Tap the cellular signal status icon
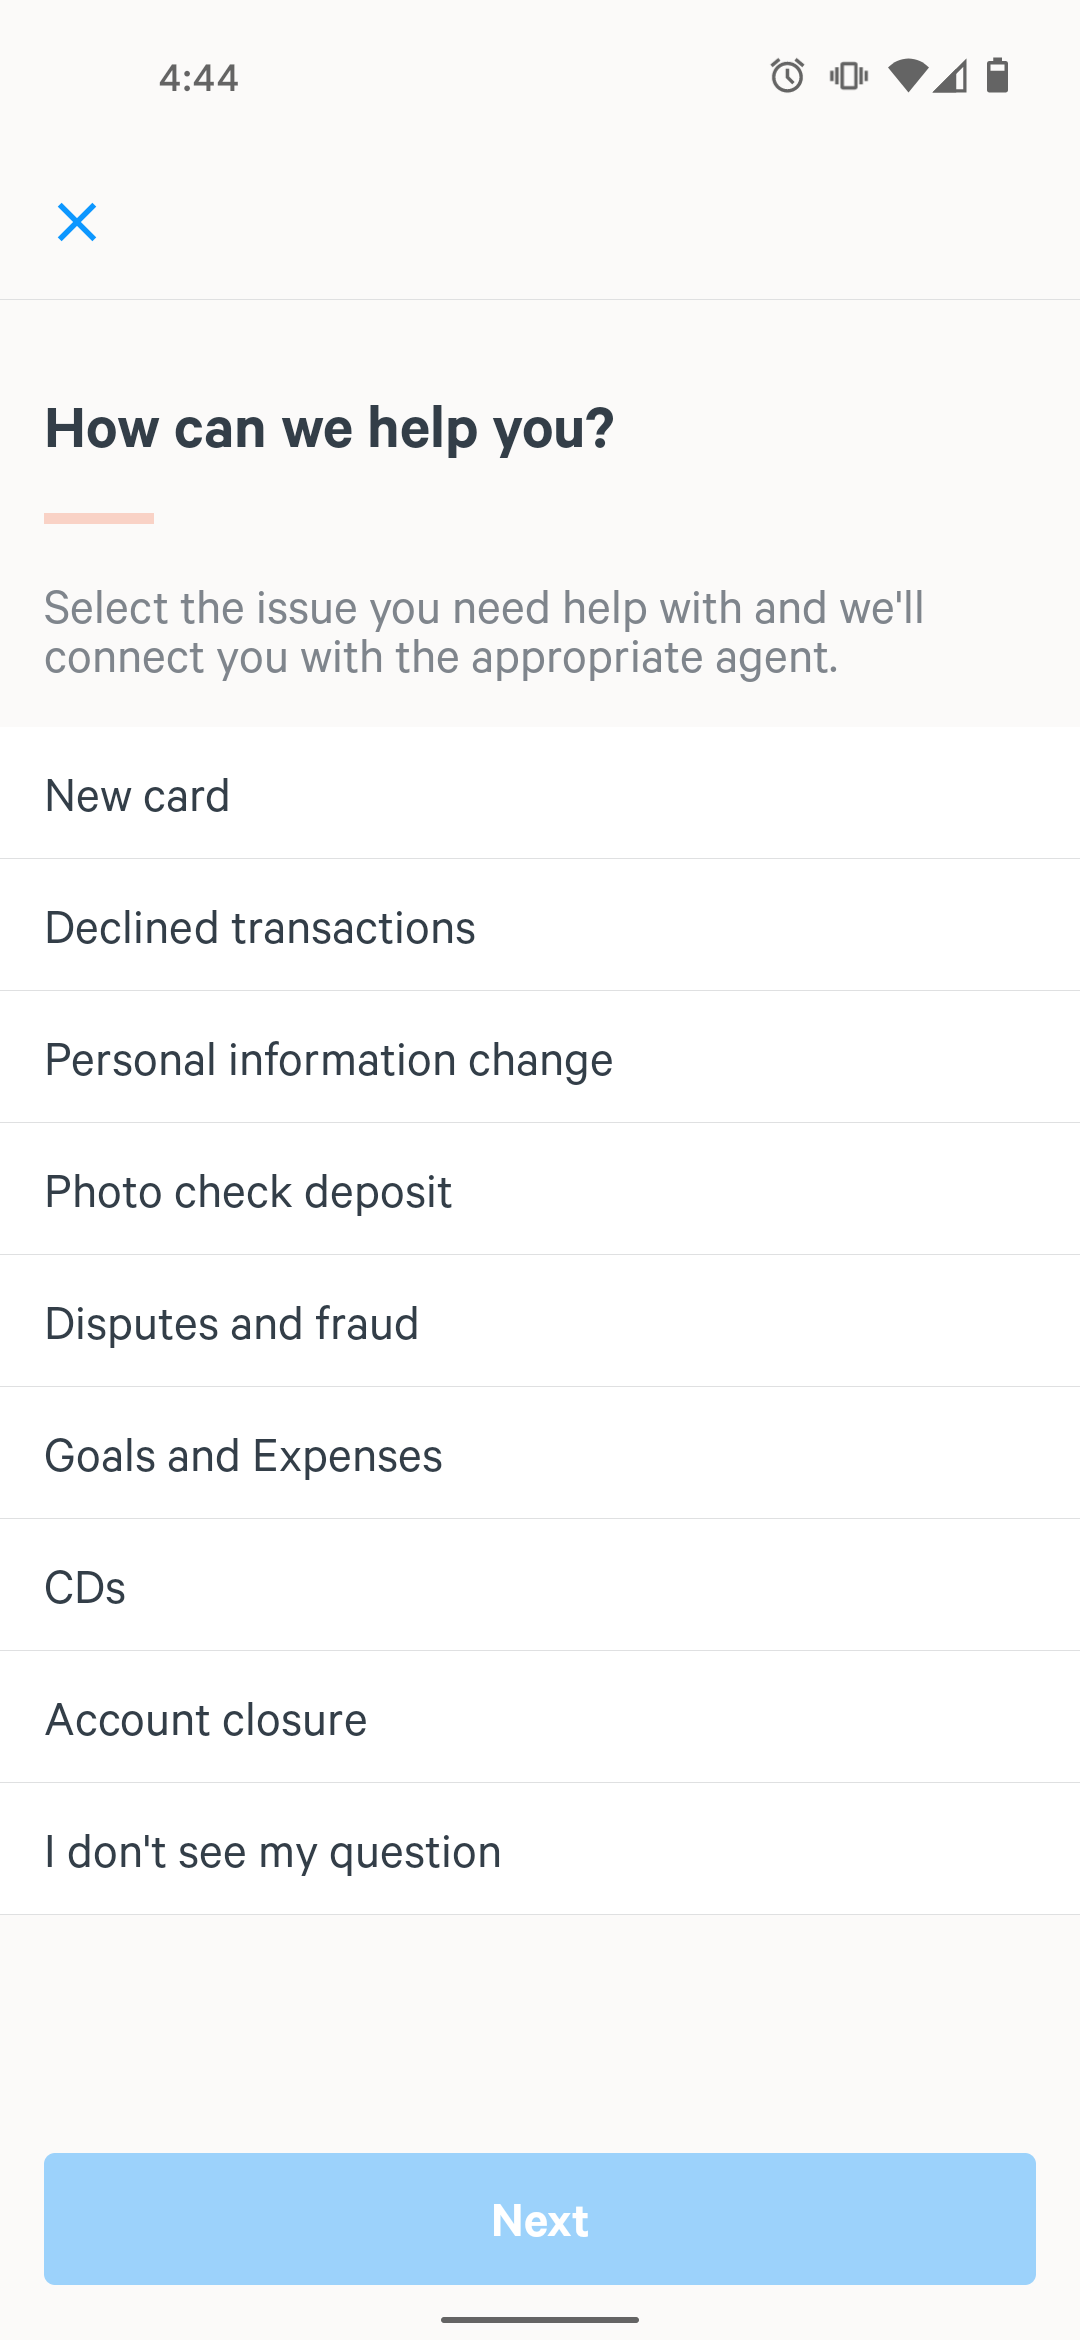1080x2340 pixels. click(x=950, y=76)
